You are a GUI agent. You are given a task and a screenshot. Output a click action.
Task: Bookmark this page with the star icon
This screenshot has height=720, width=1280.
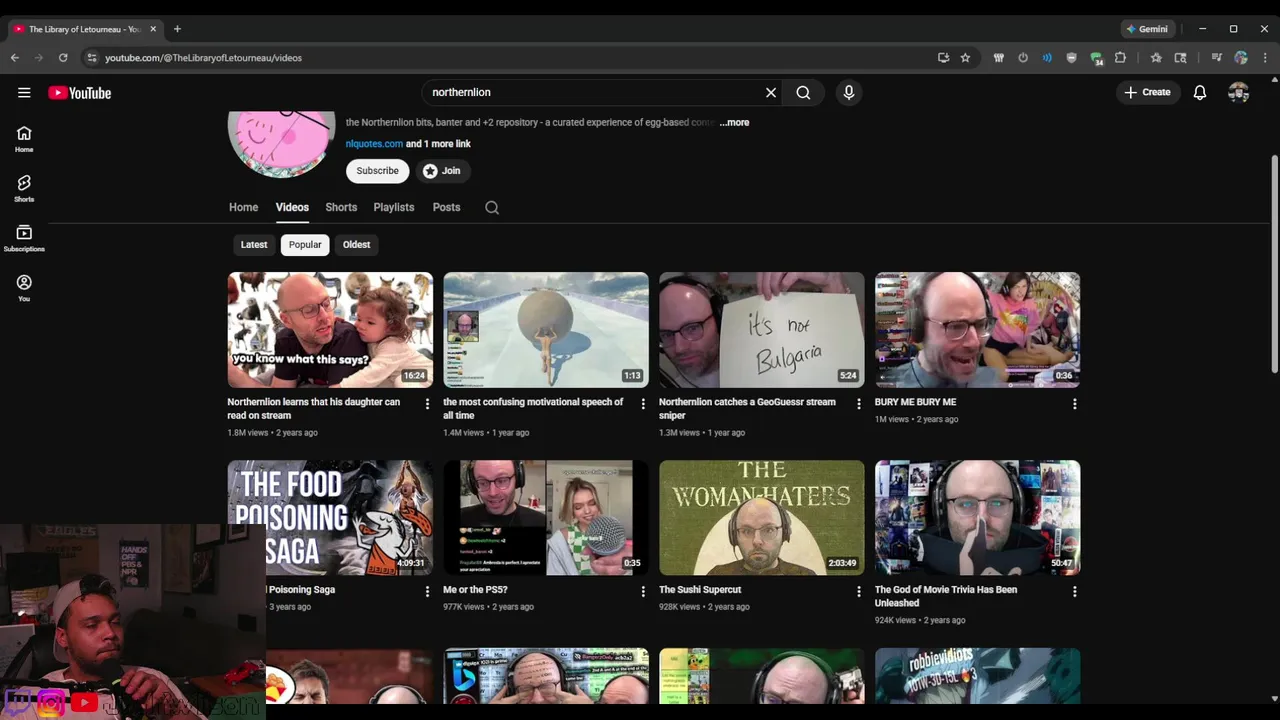point(965,58)
